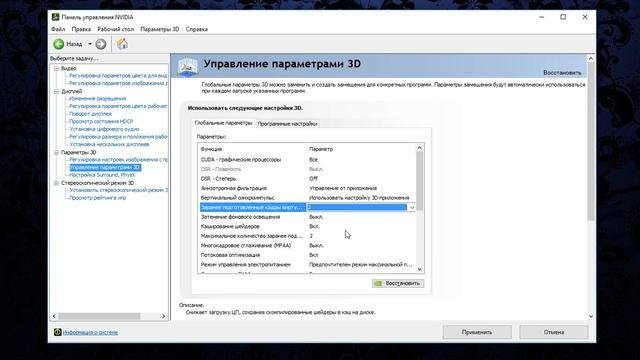Image resolution: width=640 pixels, height=360 pixels.
Task: Click the settings list vertical scrollbar thumb
Action: (420, 181)
